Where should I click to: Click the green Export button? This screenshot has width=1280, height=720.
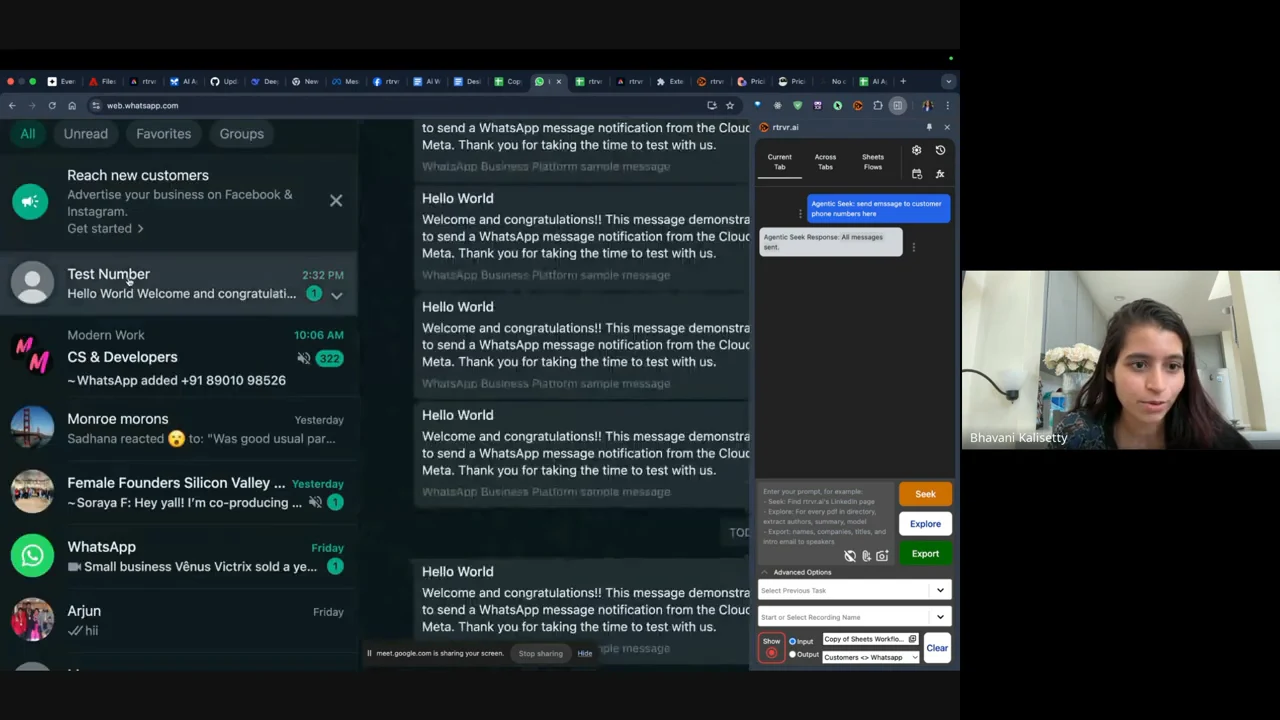click(925, 554)
